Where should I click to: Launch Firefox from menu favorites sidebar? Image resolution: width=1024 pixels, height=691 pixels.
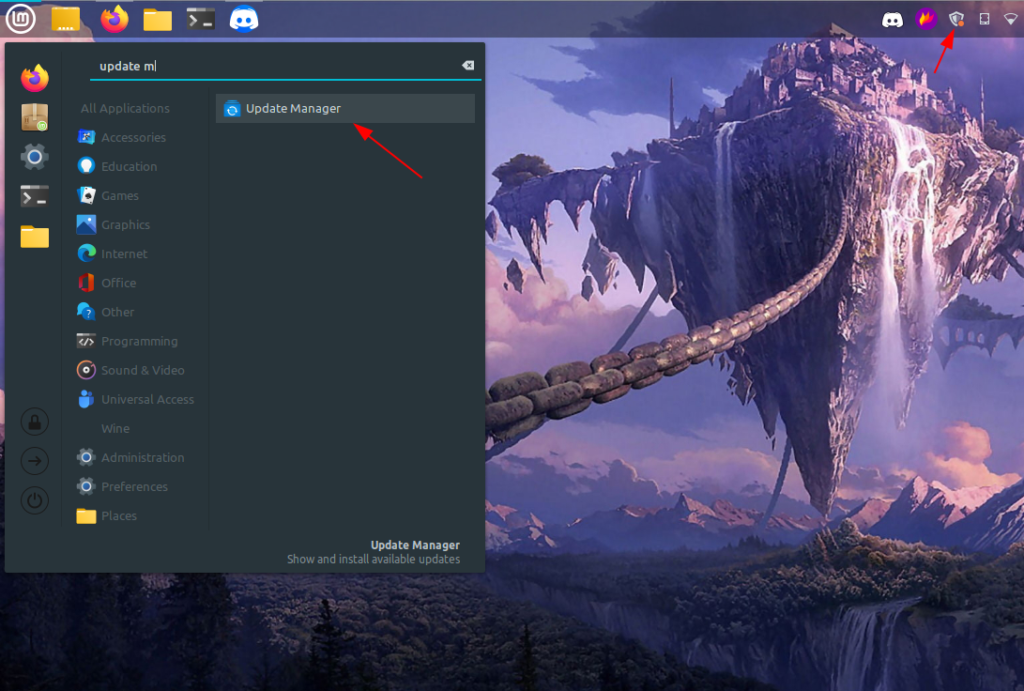point(35,78)
